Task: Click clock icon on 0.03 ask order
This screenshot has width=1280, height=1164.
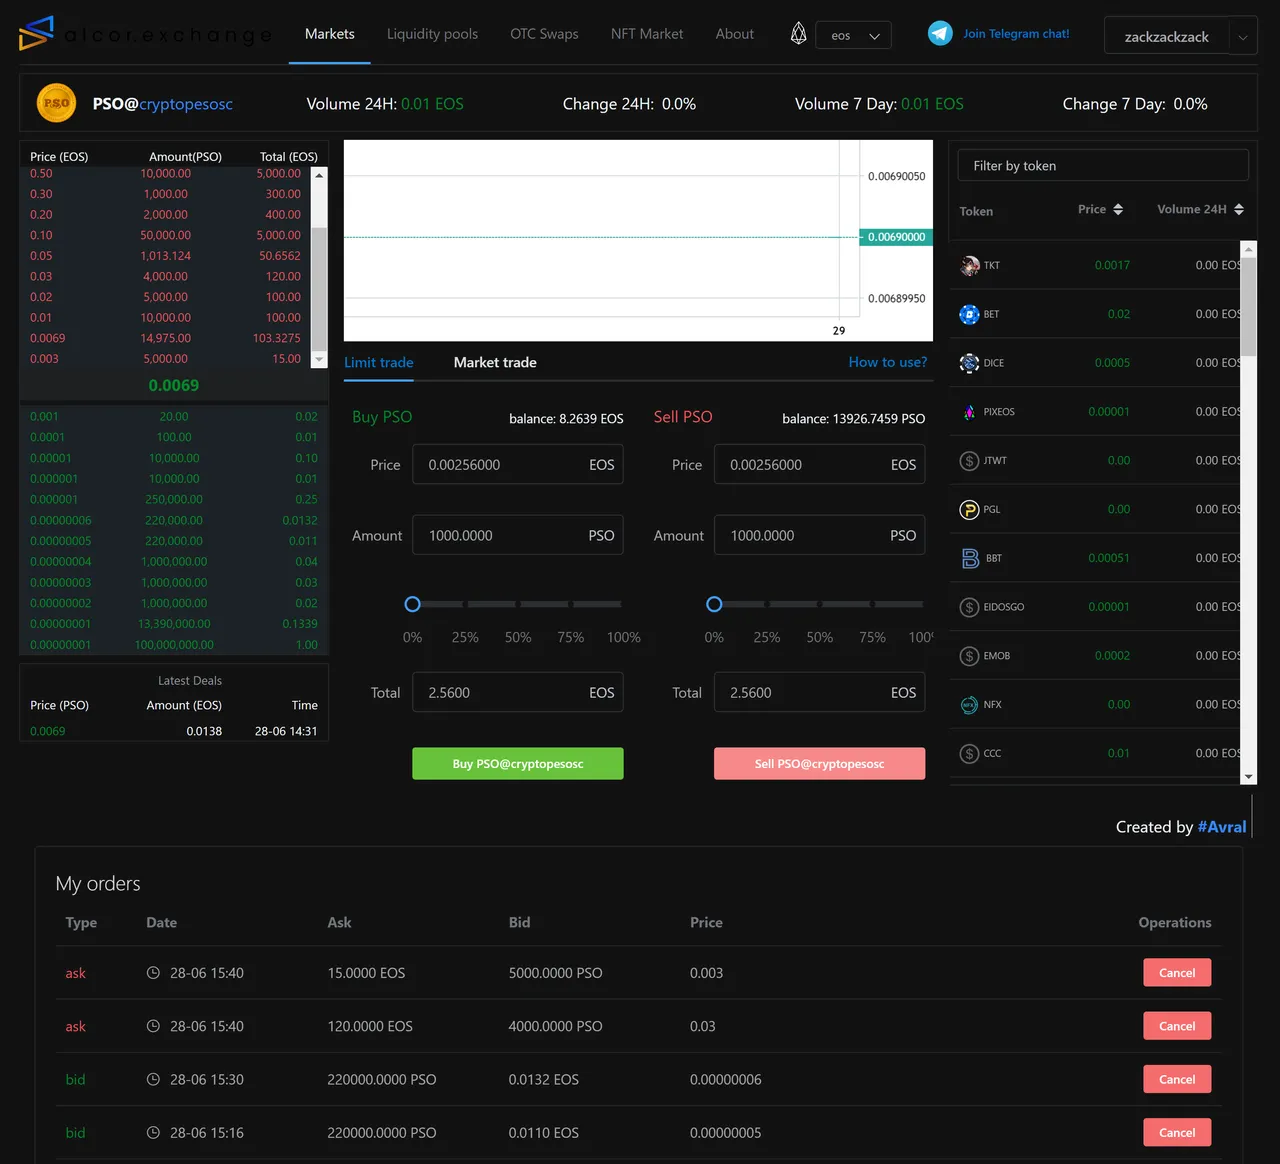Action: coord(153,1026)
